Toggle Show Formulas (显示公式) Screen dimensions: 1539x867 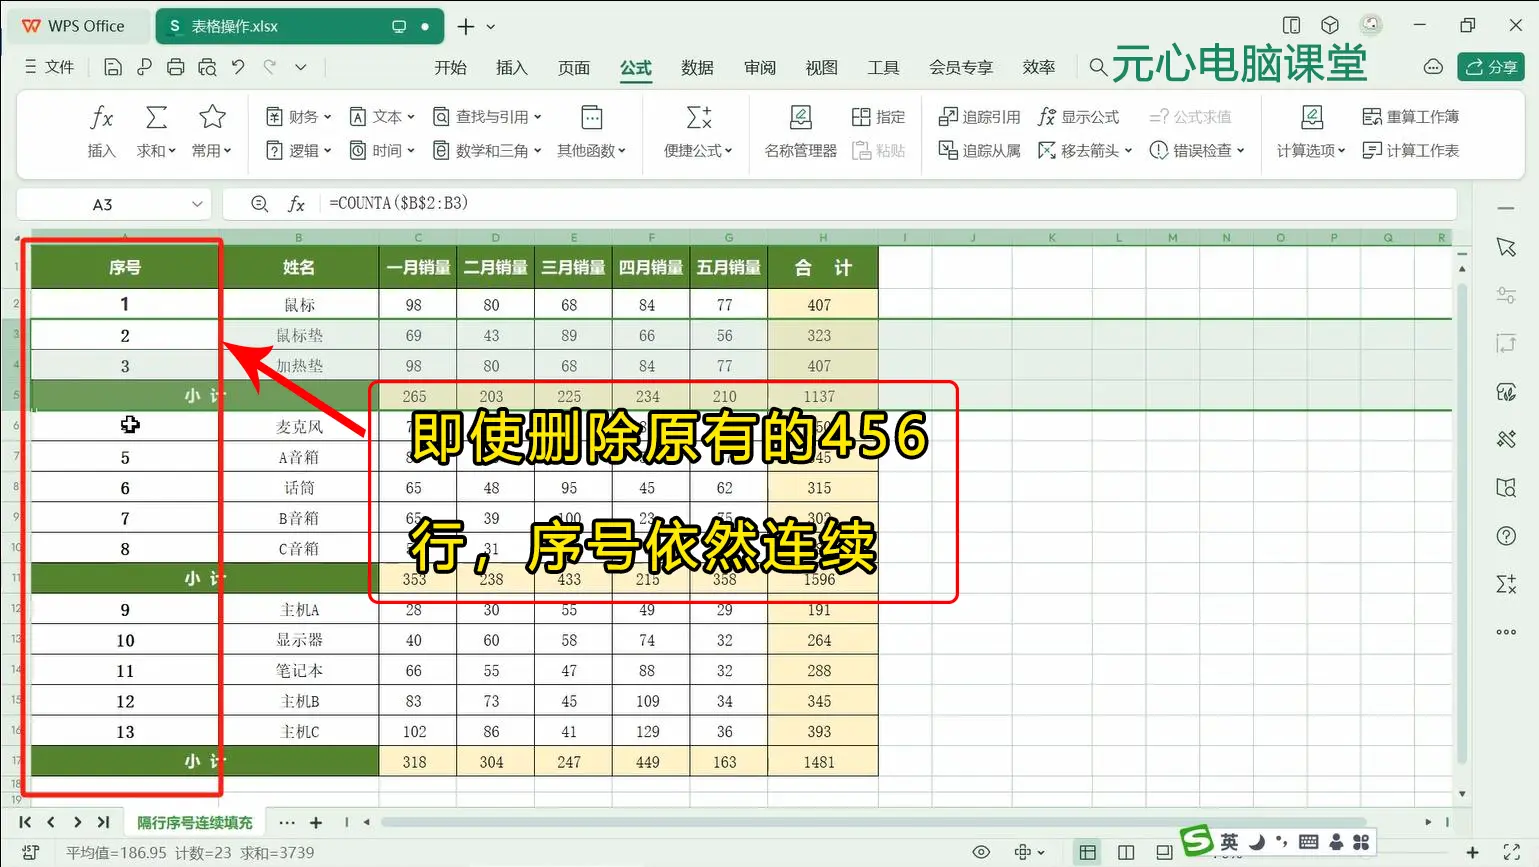[1079, 117]
